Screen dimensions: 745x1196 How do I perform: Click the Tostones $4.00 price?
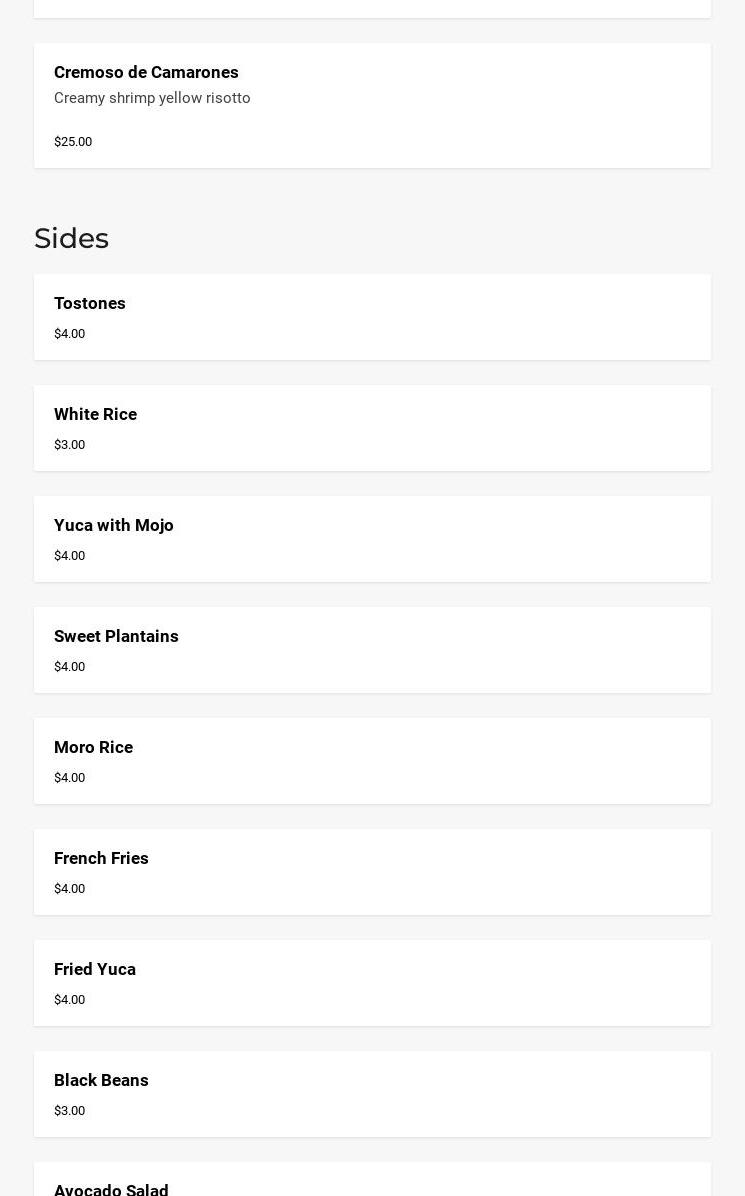click(70, 334)
